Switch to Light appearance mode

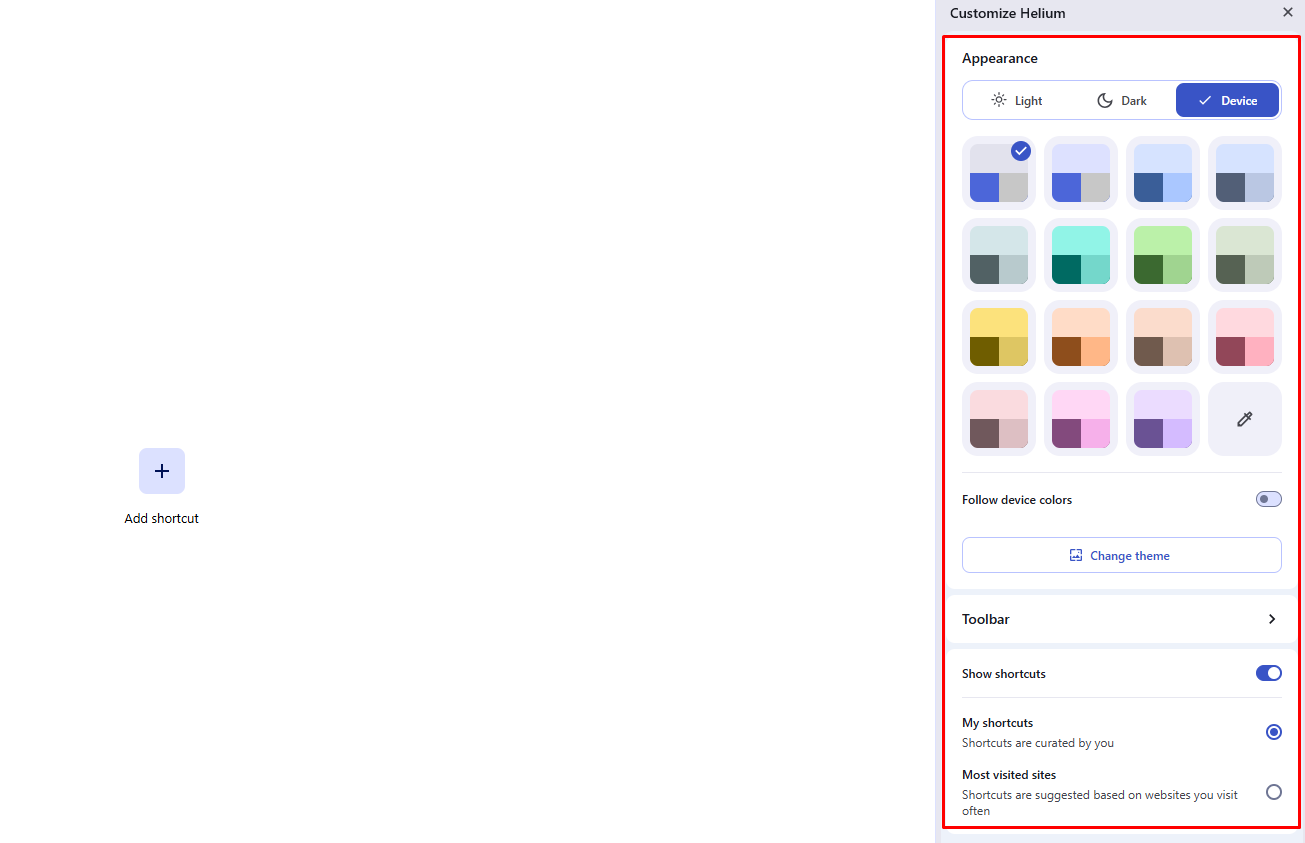pos(1017,100)
